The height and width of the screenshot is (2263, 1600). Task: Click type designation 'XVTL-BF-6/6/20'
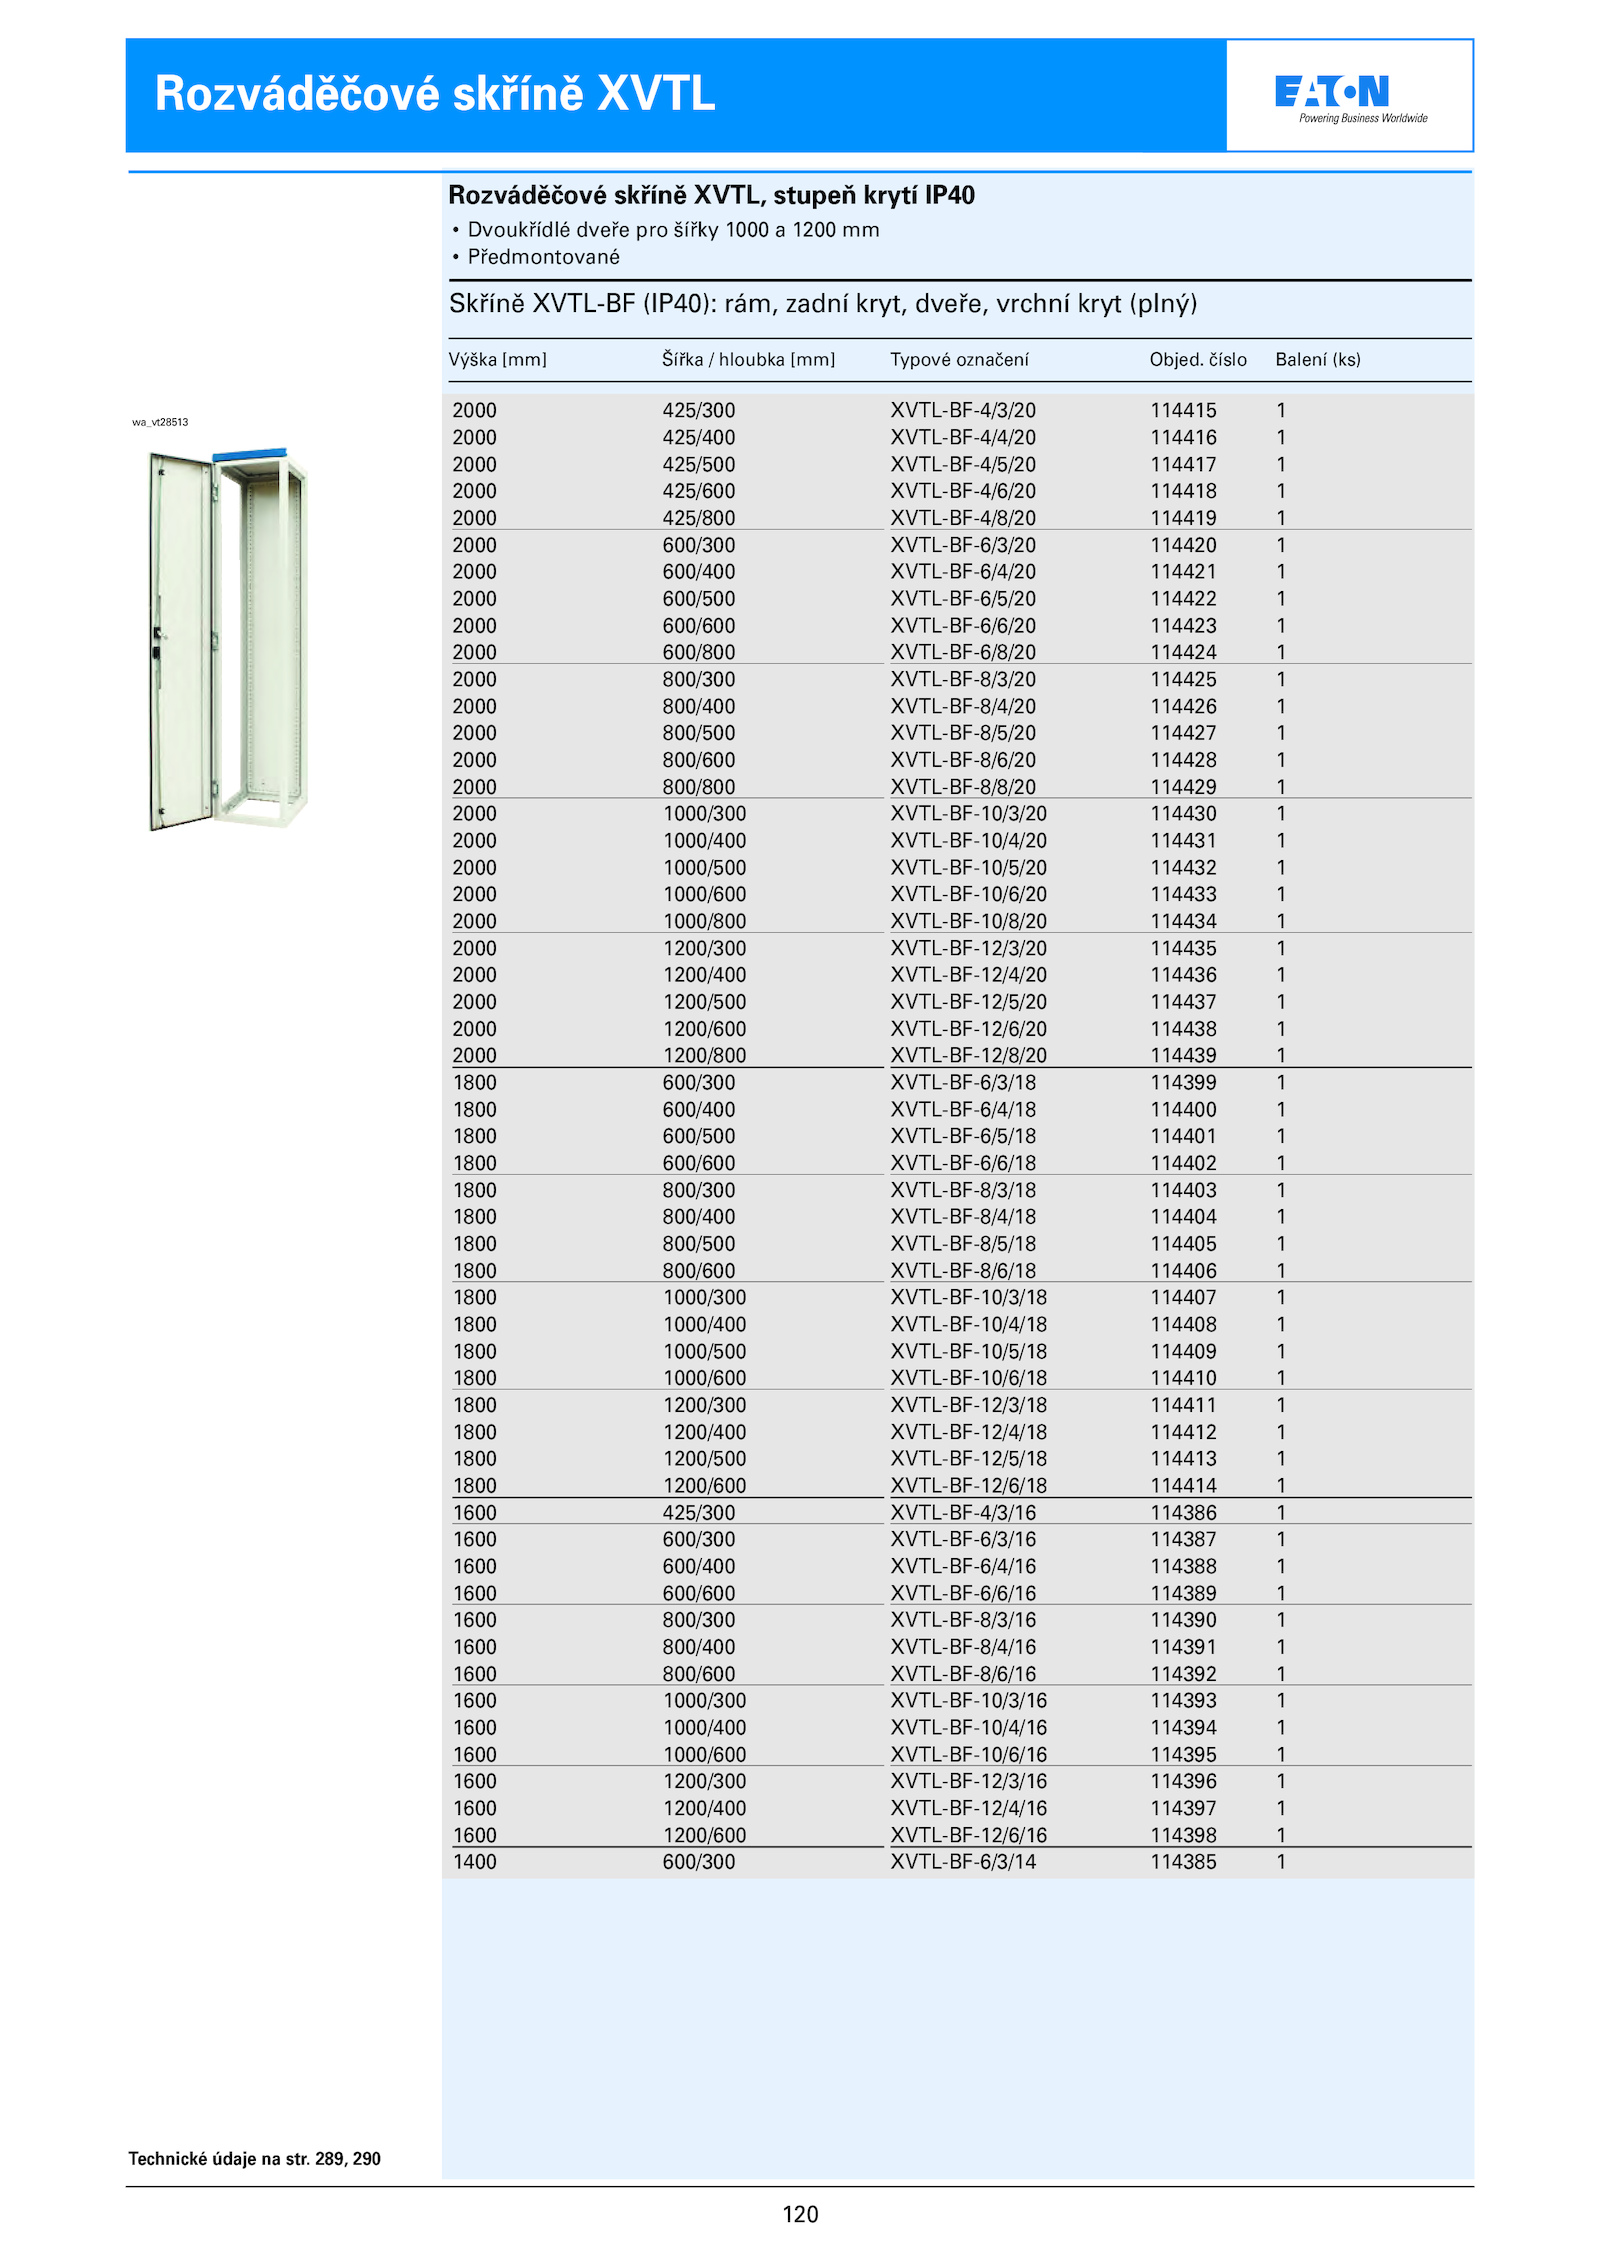963,626
